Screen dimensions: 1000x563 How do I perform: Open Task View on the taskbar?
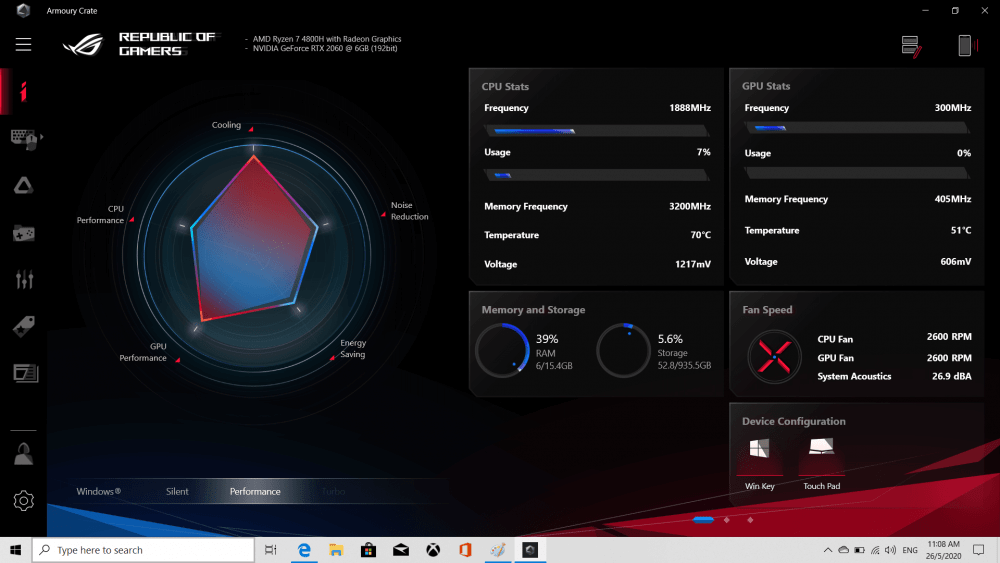point(270,550)
